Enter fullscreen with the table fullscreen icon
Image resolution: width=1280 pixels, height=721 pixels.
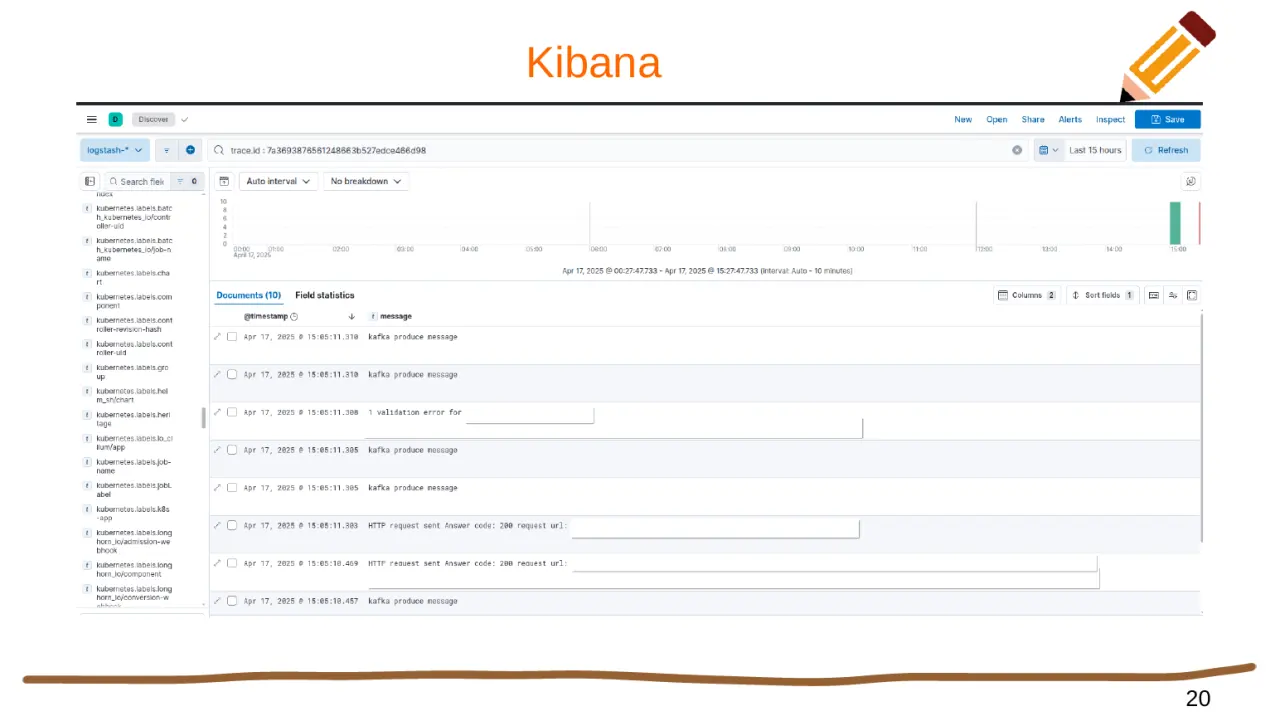tap(1192, 295)
